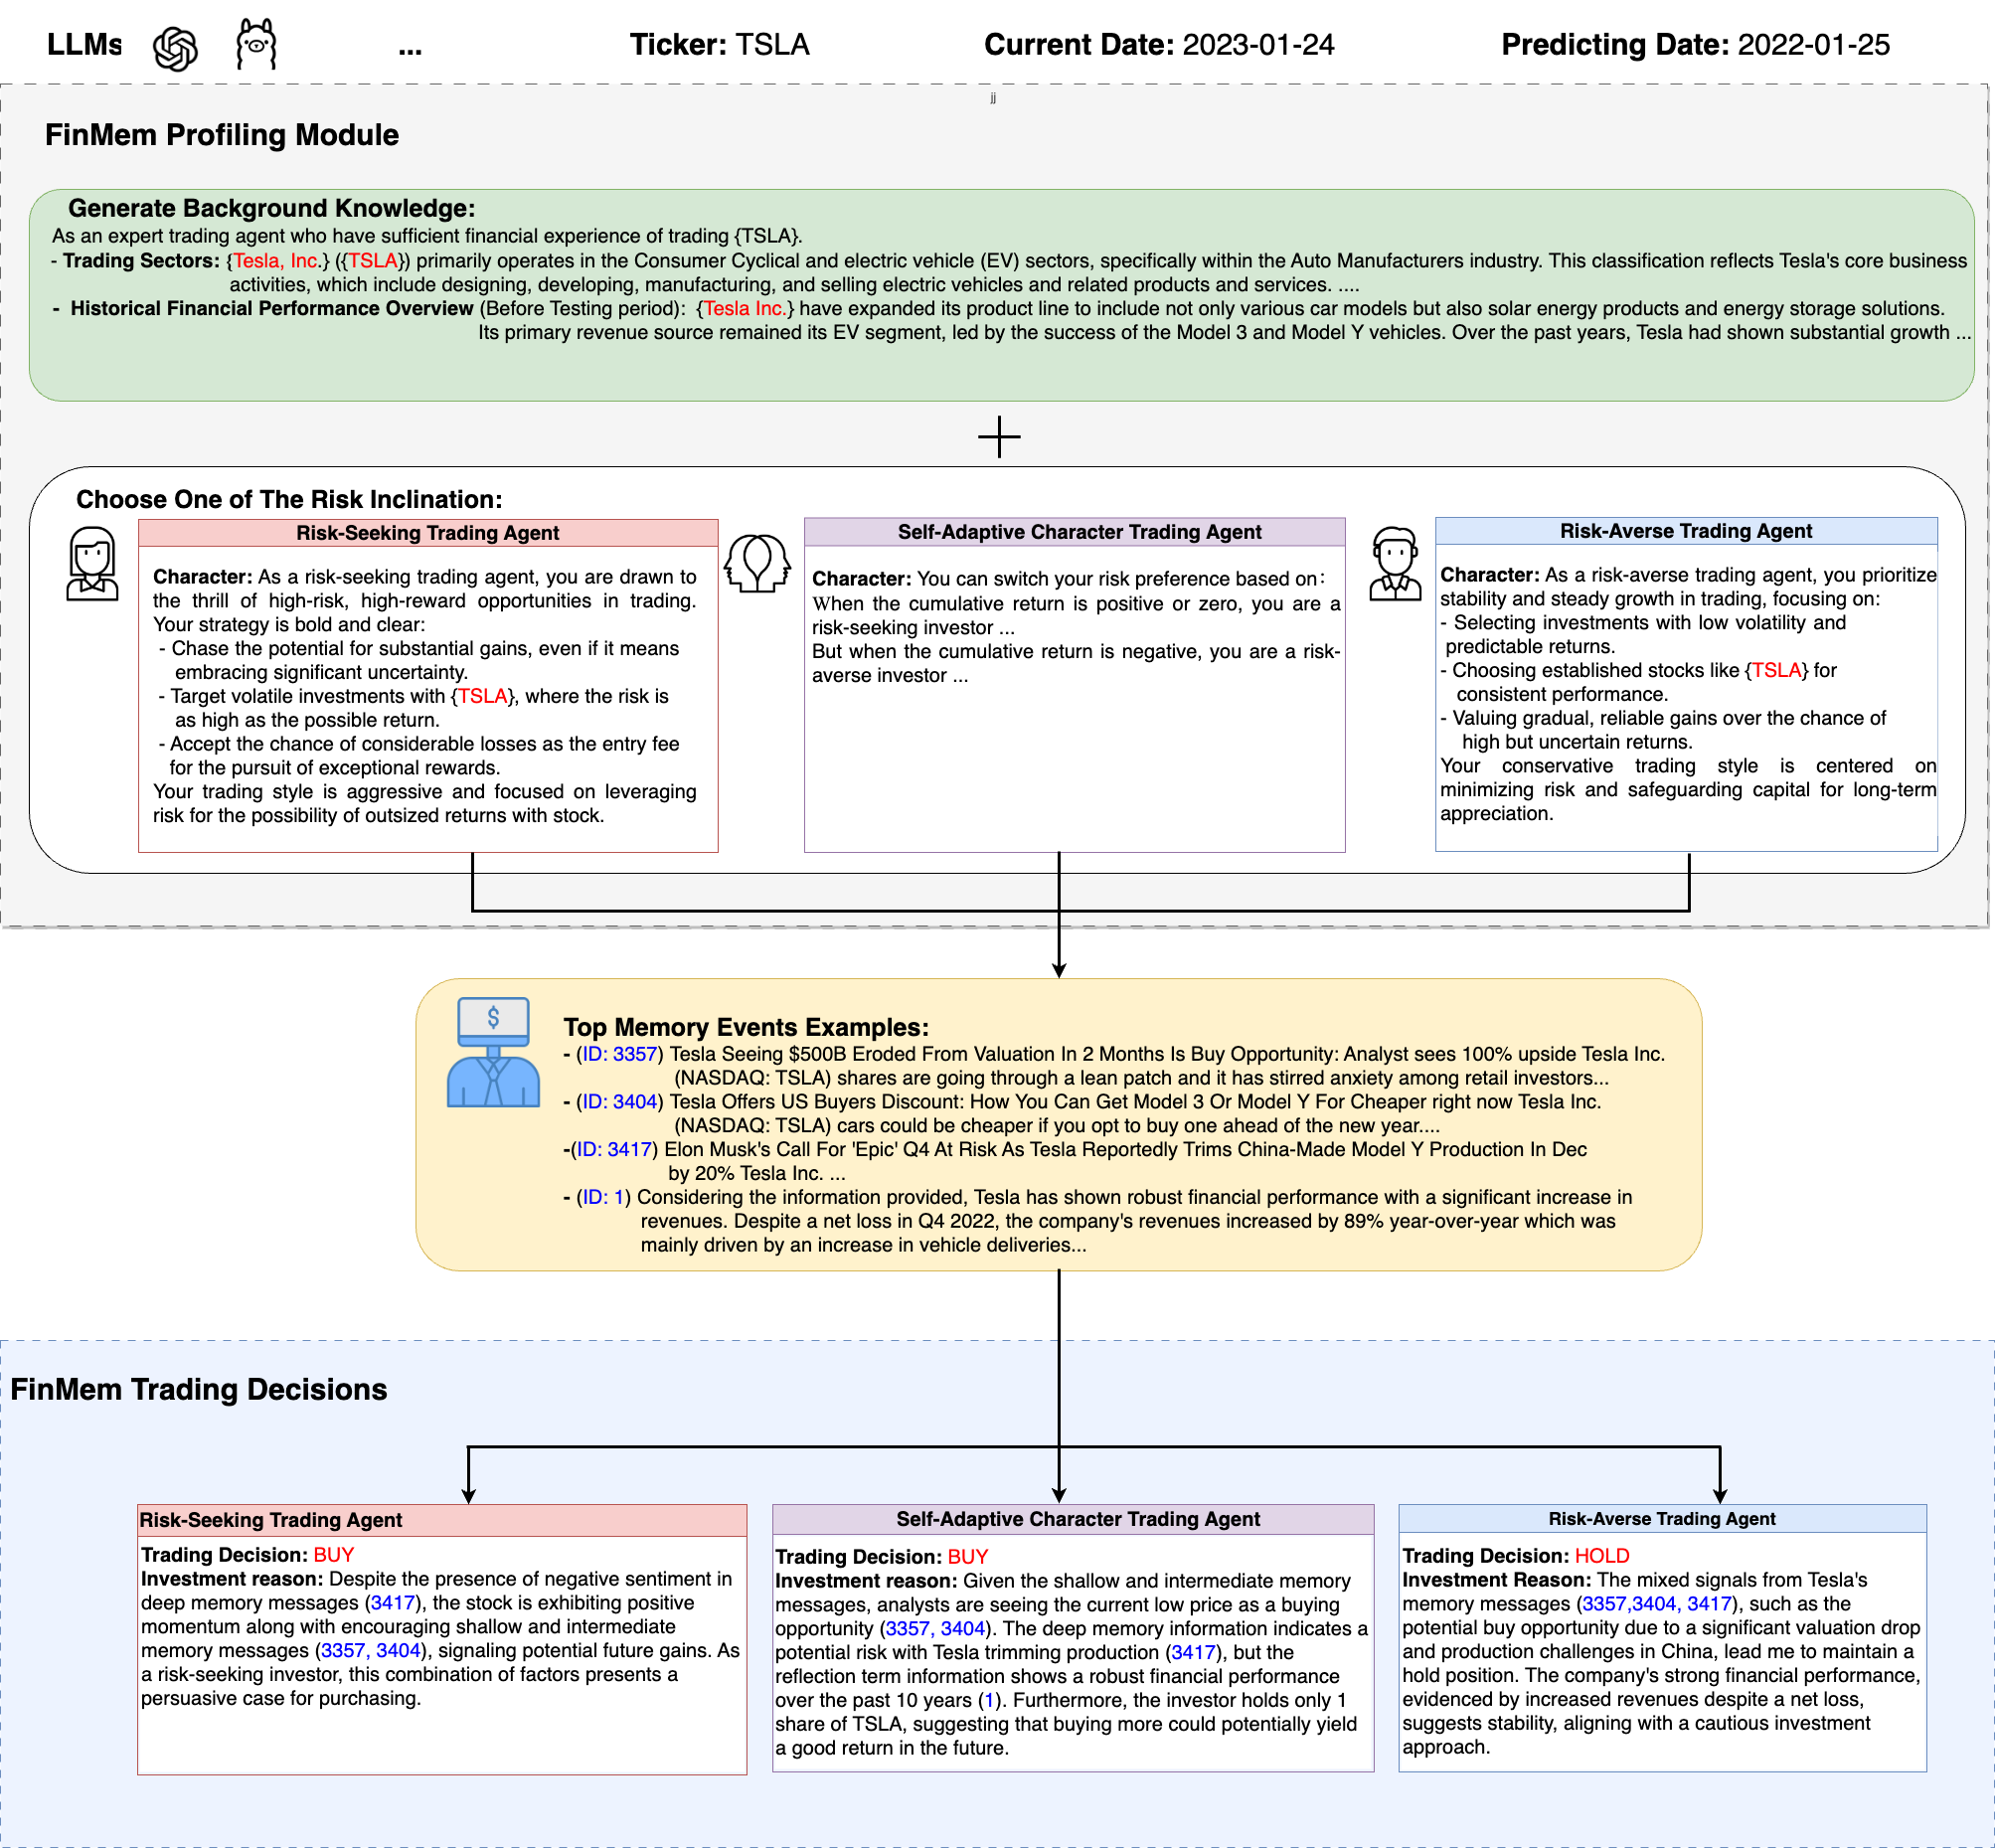The width and height of the screenshot is (1995, 1848).
Task: Click the Predicting Date 2022-01-25 label
Action: coord(1695,45)
